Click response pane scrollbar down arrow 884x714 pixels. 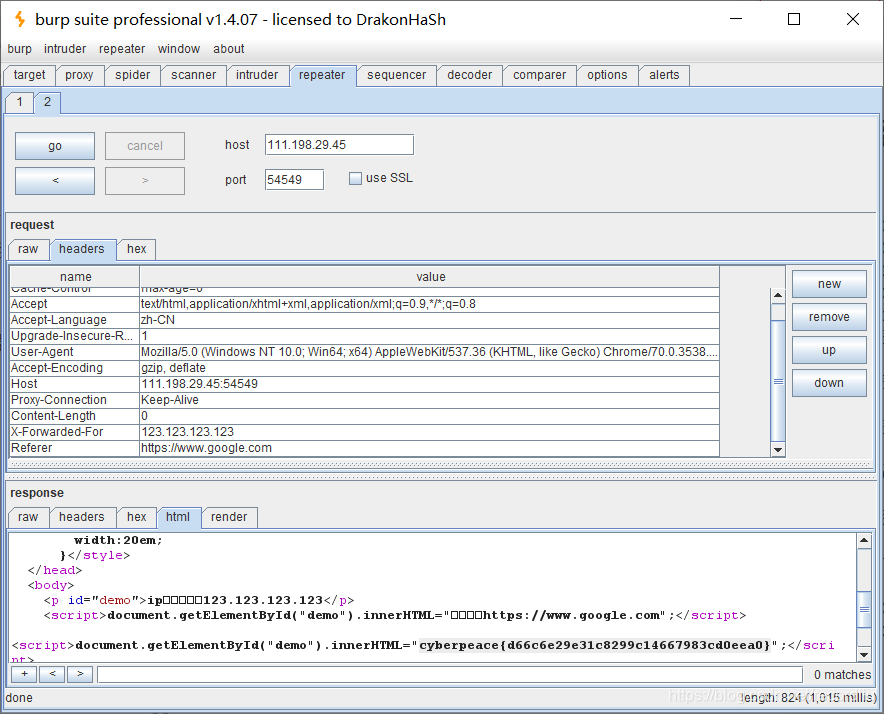[x=864, y=655]
